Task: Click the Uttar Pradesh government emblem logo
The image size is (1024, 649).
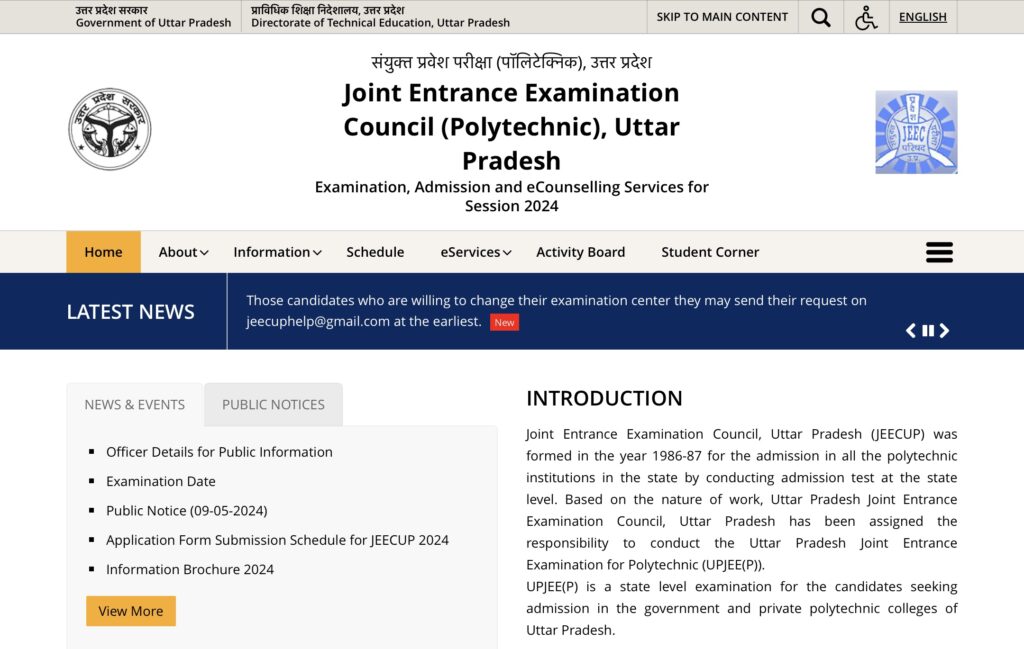Action: tap(110, 129)
